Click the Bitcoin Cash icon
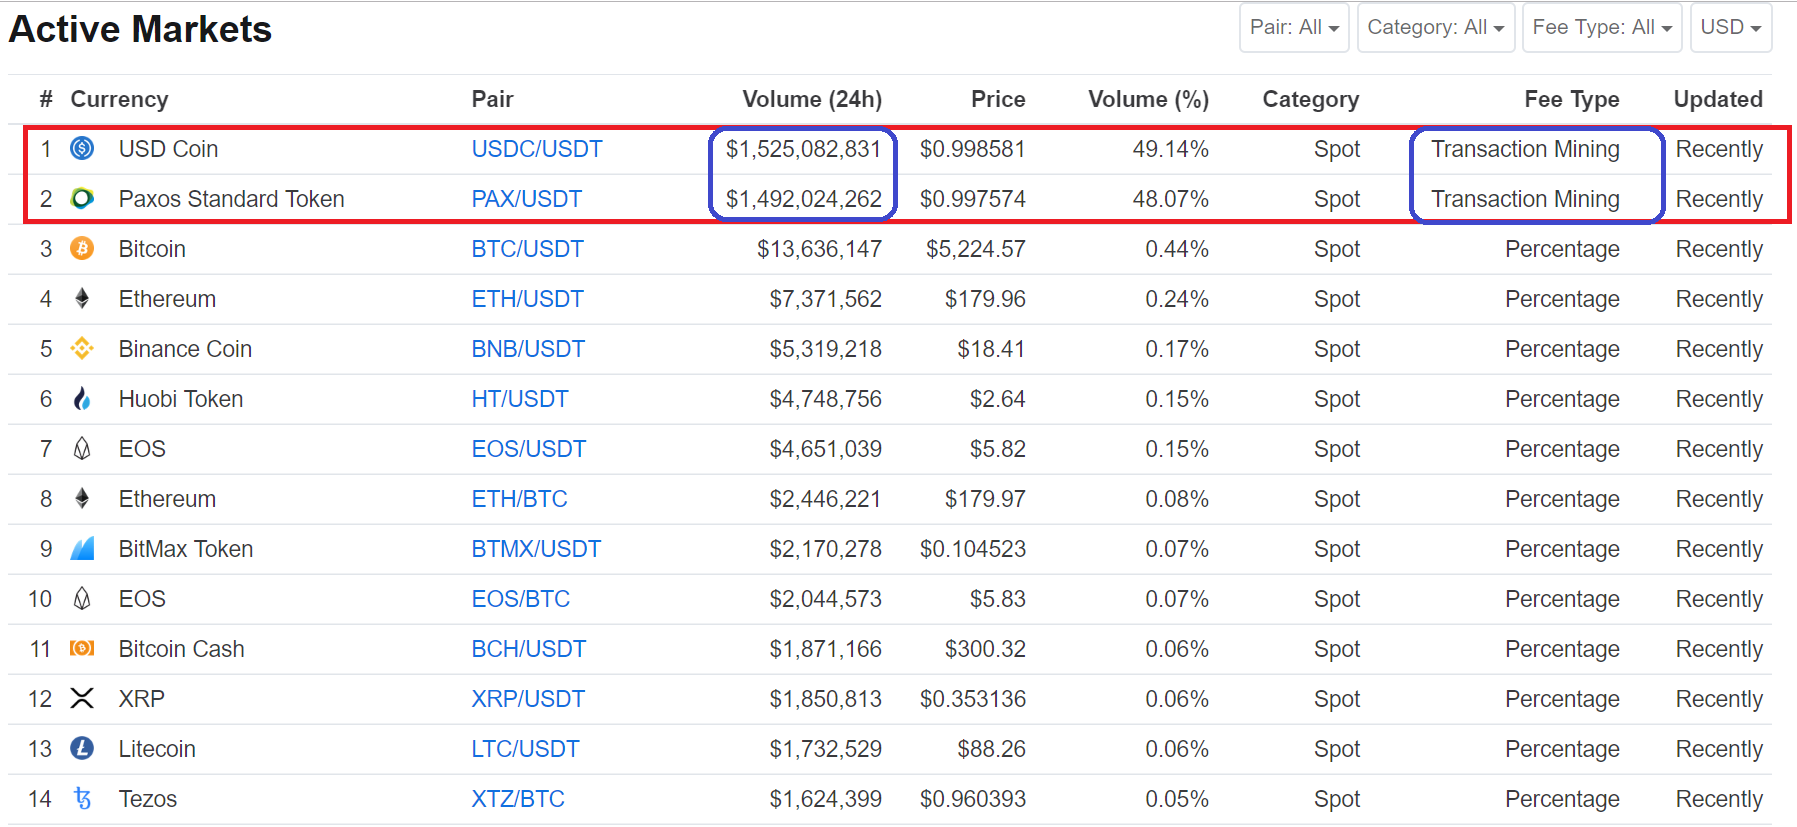The image size is (1797, 827). tap(82, 649)
